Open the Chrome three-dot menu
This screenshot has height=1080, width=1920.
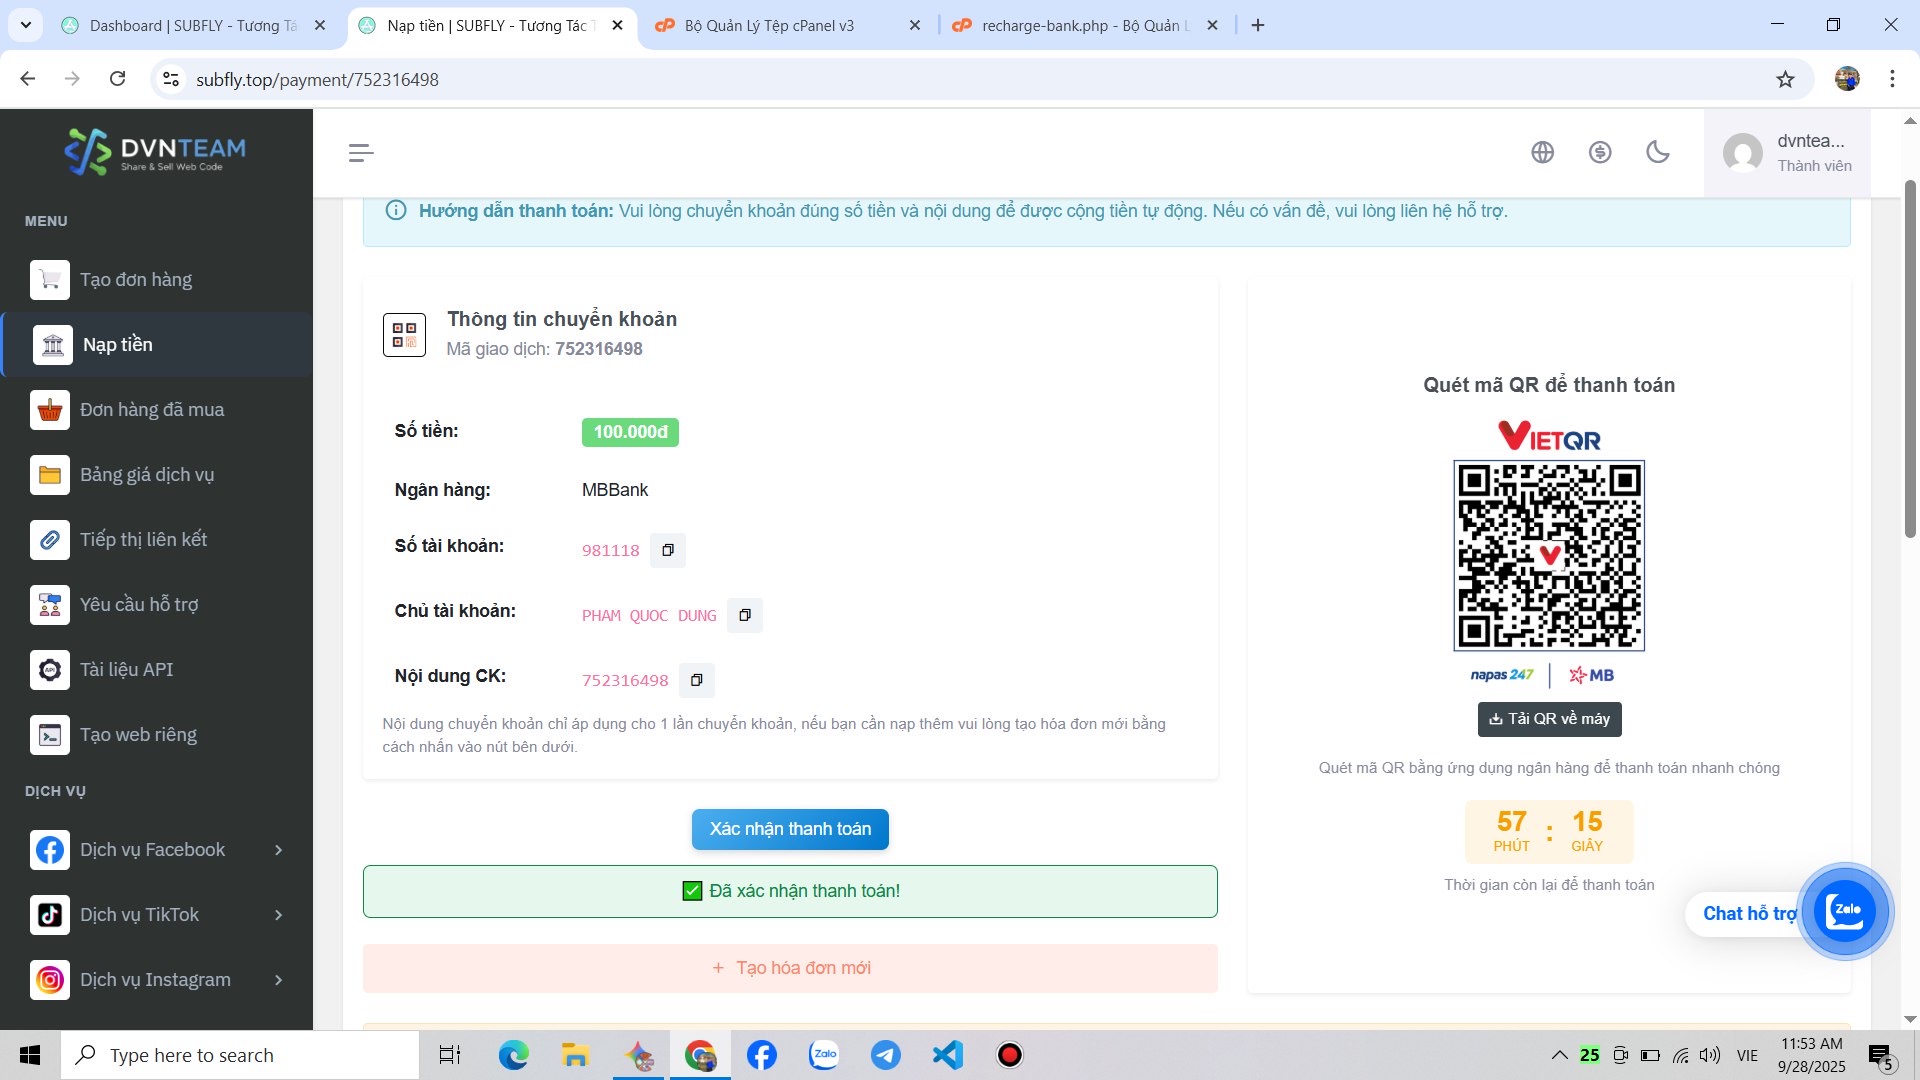[x=1892, y=79]
